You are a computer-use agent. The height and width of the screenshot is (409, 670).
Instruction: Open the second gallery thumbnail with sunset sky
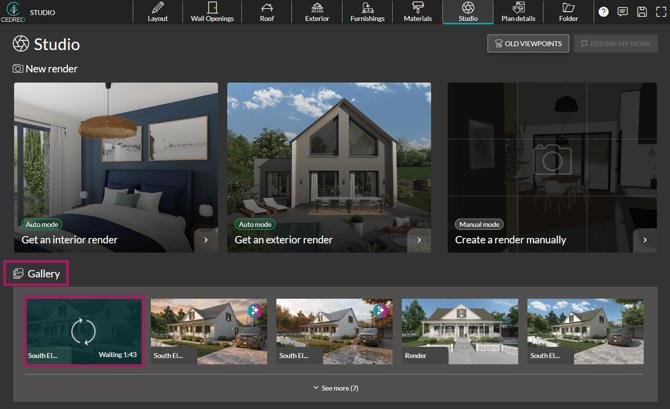pos(209,331)
